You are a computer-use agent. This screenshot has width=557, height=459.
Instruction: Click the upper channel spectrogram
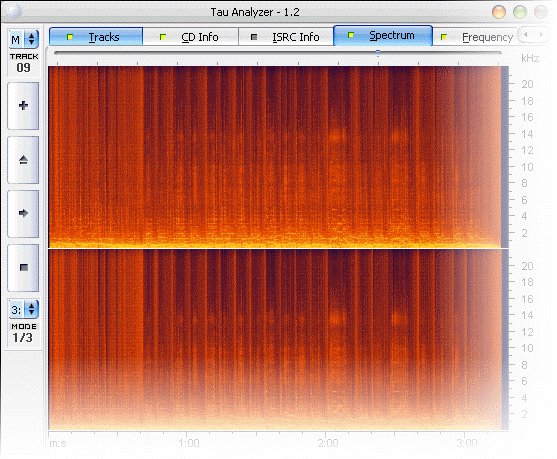[x=278, y=157]
